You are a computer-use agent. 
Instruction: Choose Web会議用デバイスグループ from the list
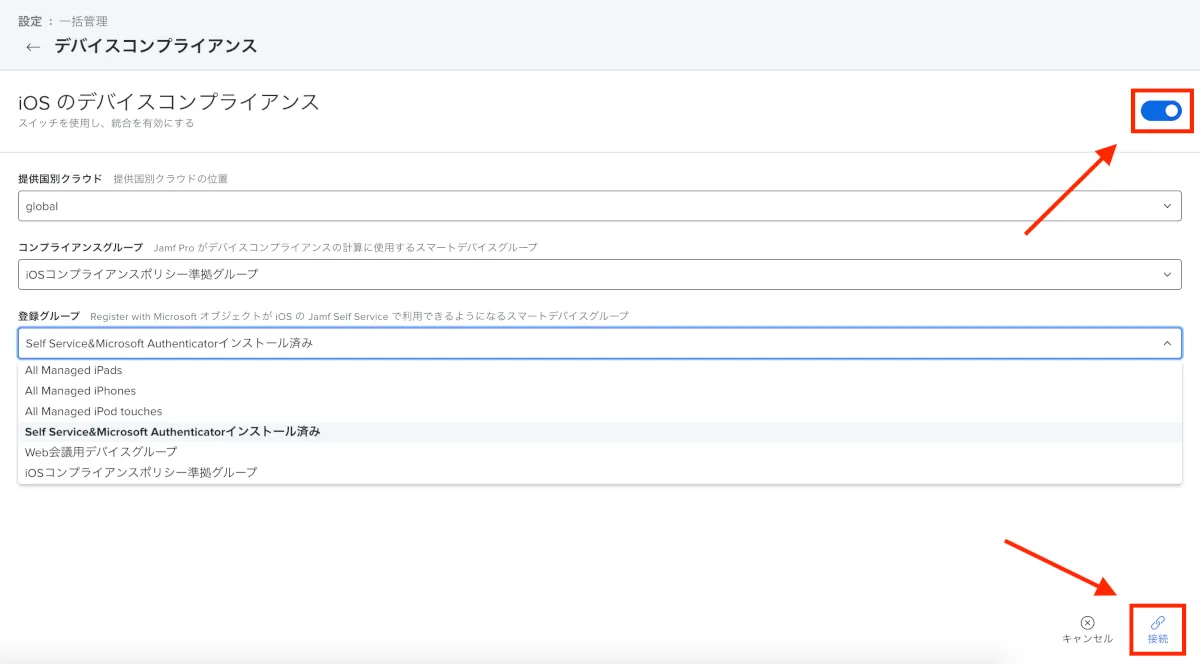click(101, 452)
